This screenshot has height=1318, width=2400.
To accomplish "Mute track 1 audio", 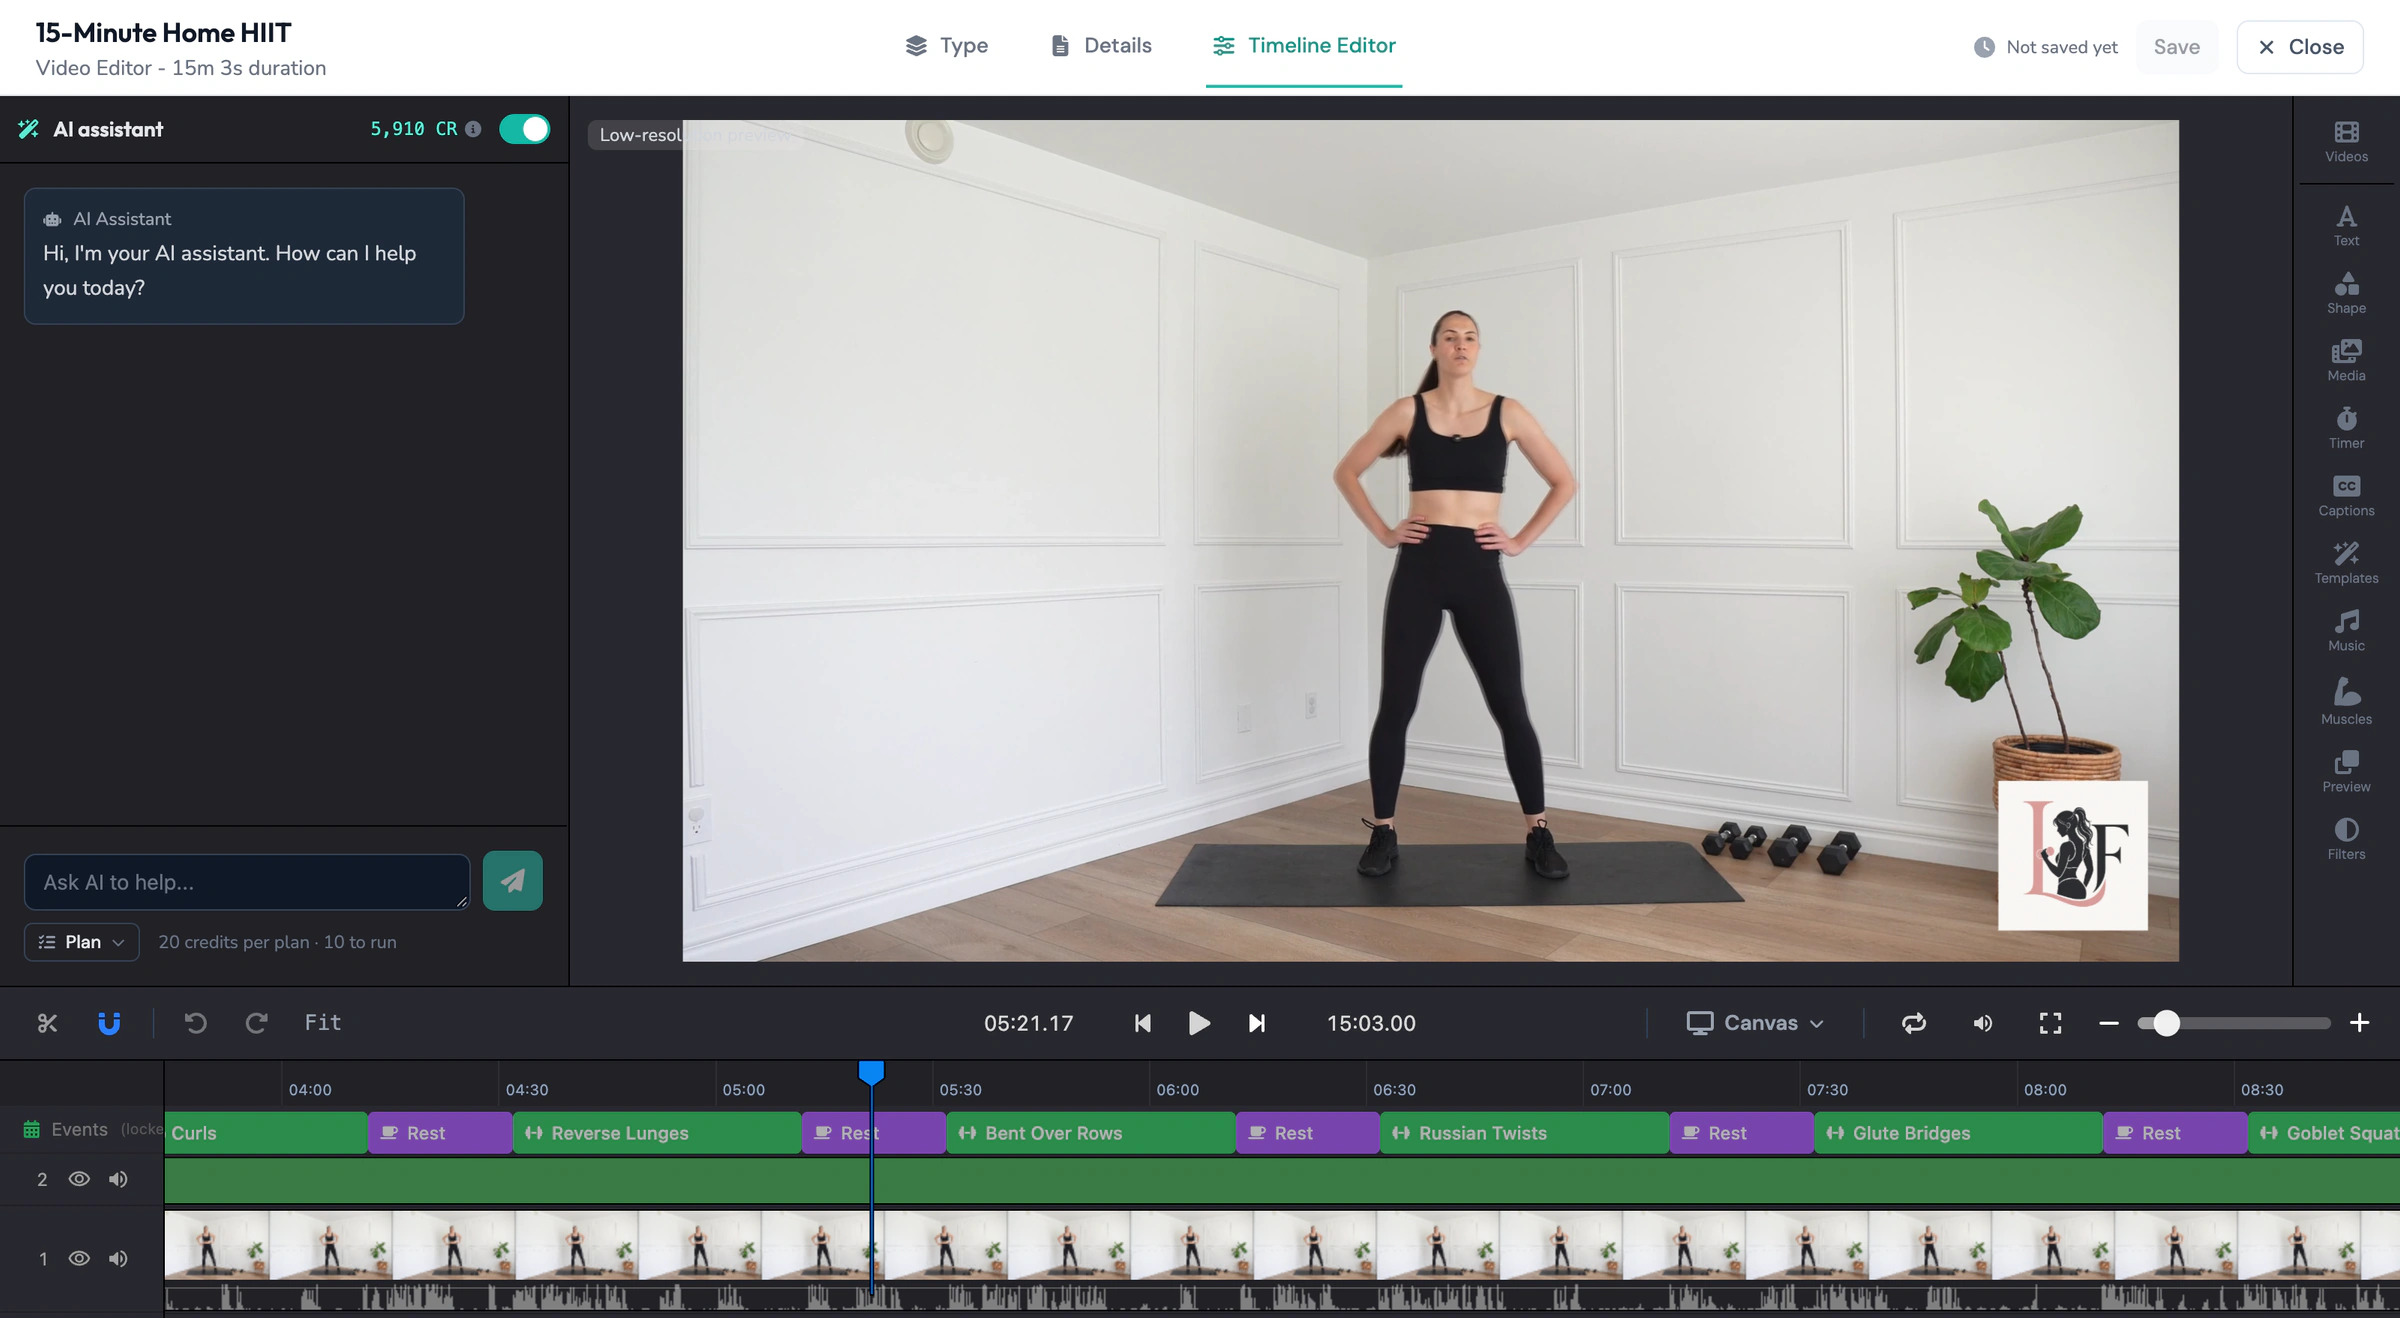I will (118, 1258).
